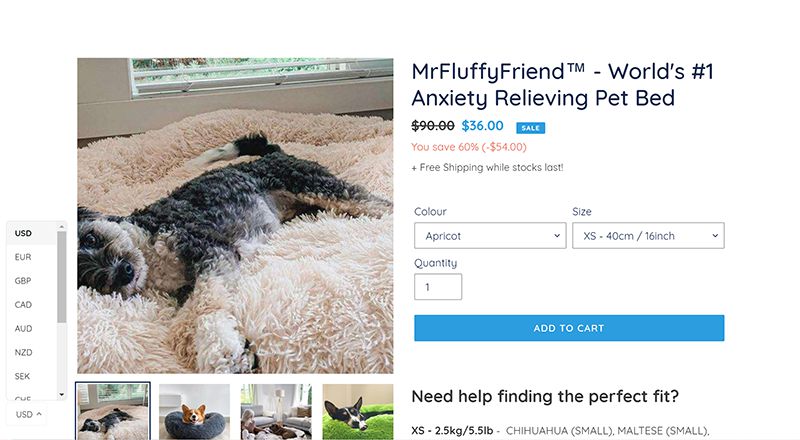The image size is (800, 440).
Task: Choose EUR from the currency list
Action: tap(24, 257)
